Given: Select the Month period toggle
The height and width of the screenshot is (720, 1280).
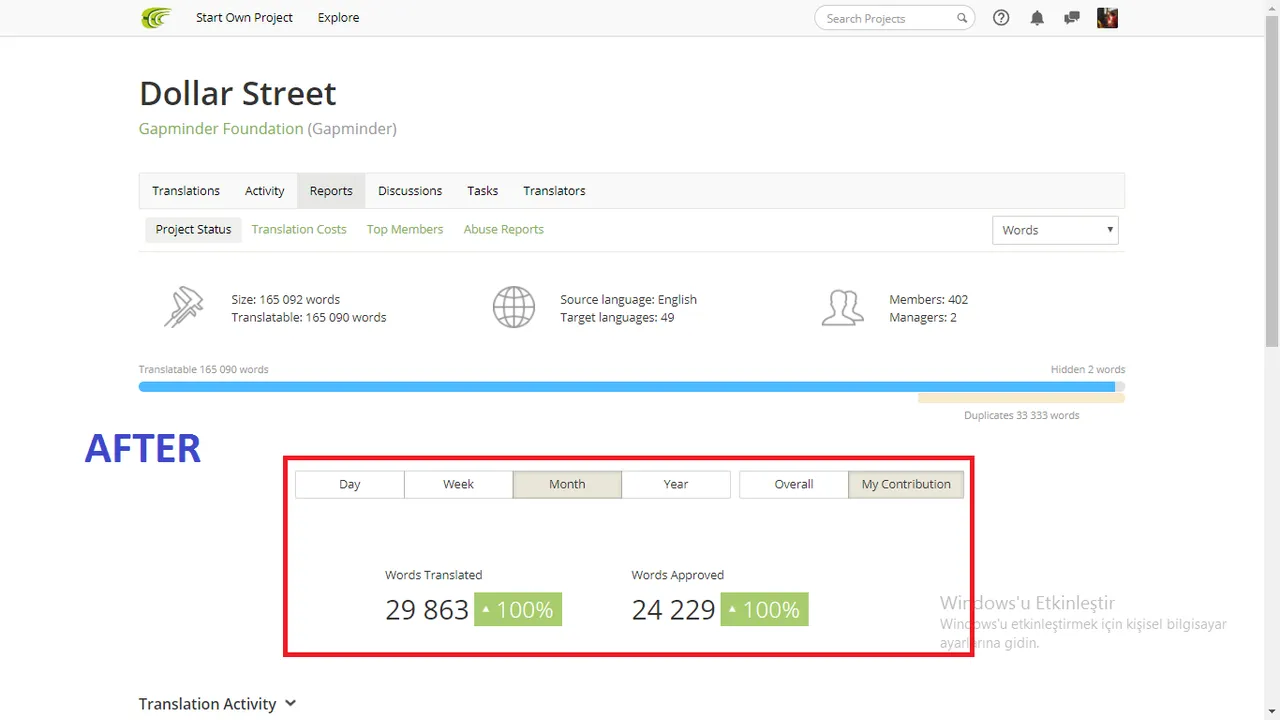Looking at the screenshot, I should (567, 484).
